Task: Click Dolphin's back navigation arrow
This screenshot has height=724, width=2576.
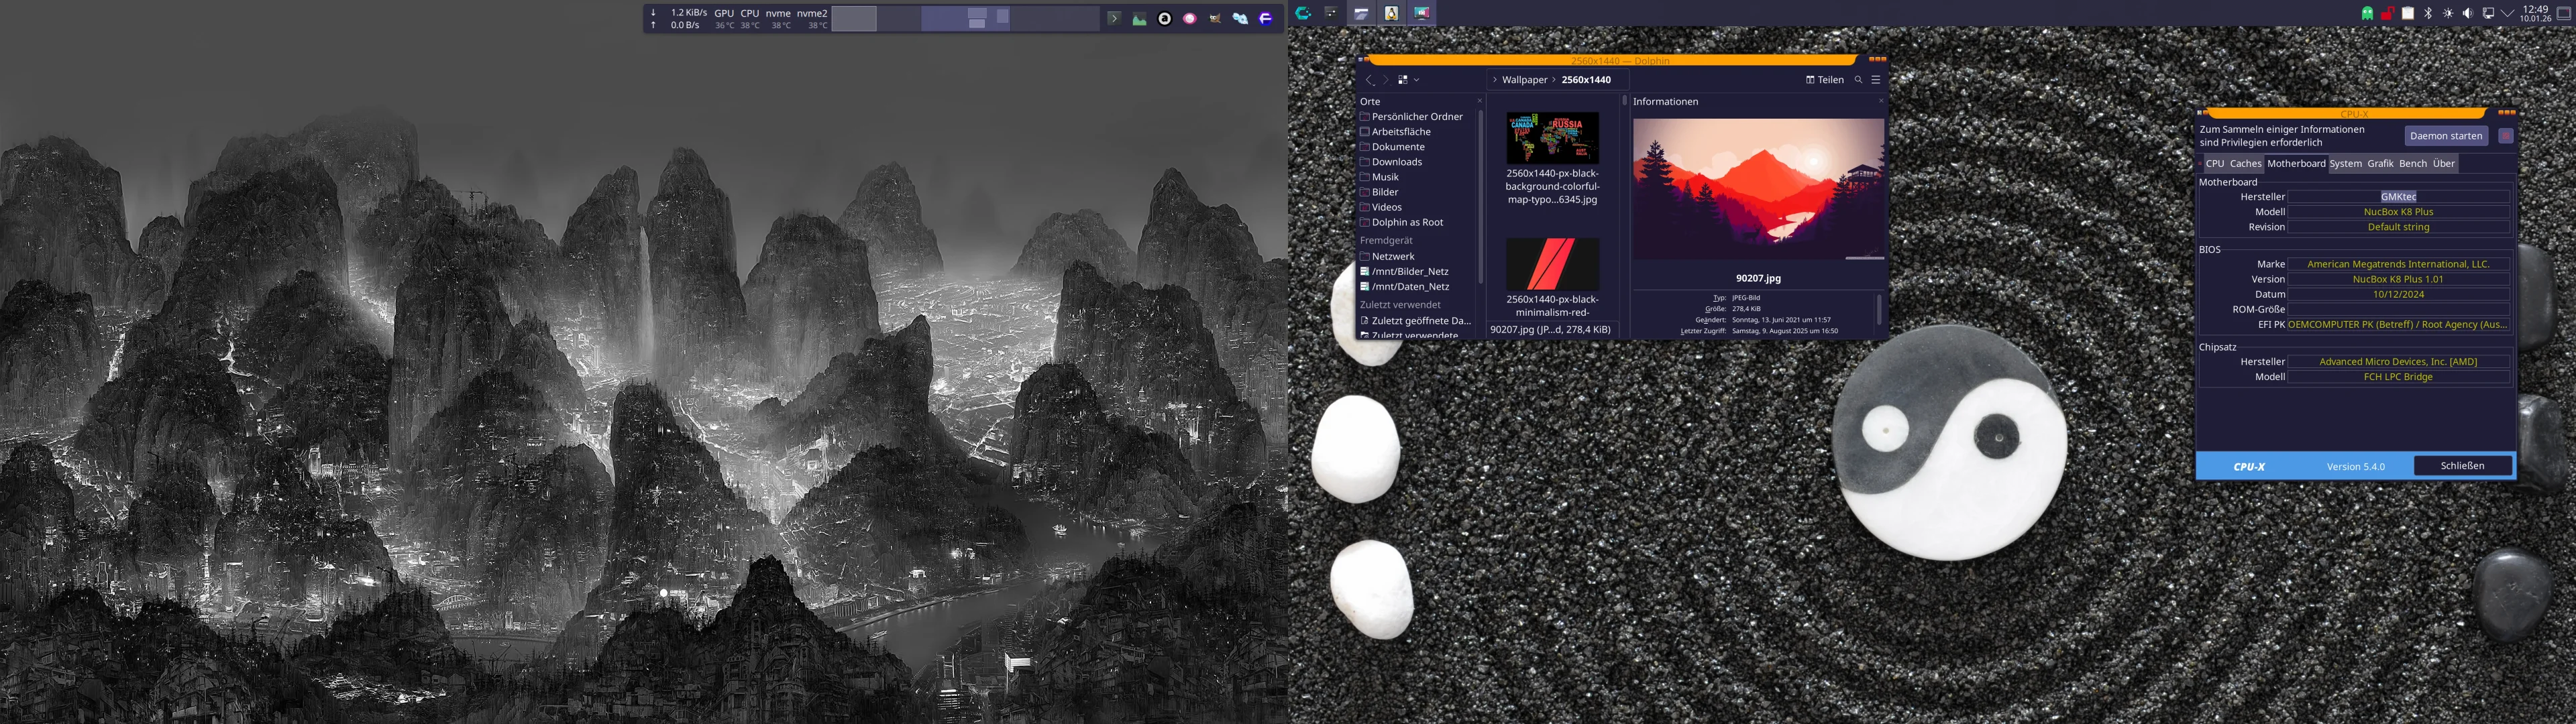Action: click(1369, 80)
